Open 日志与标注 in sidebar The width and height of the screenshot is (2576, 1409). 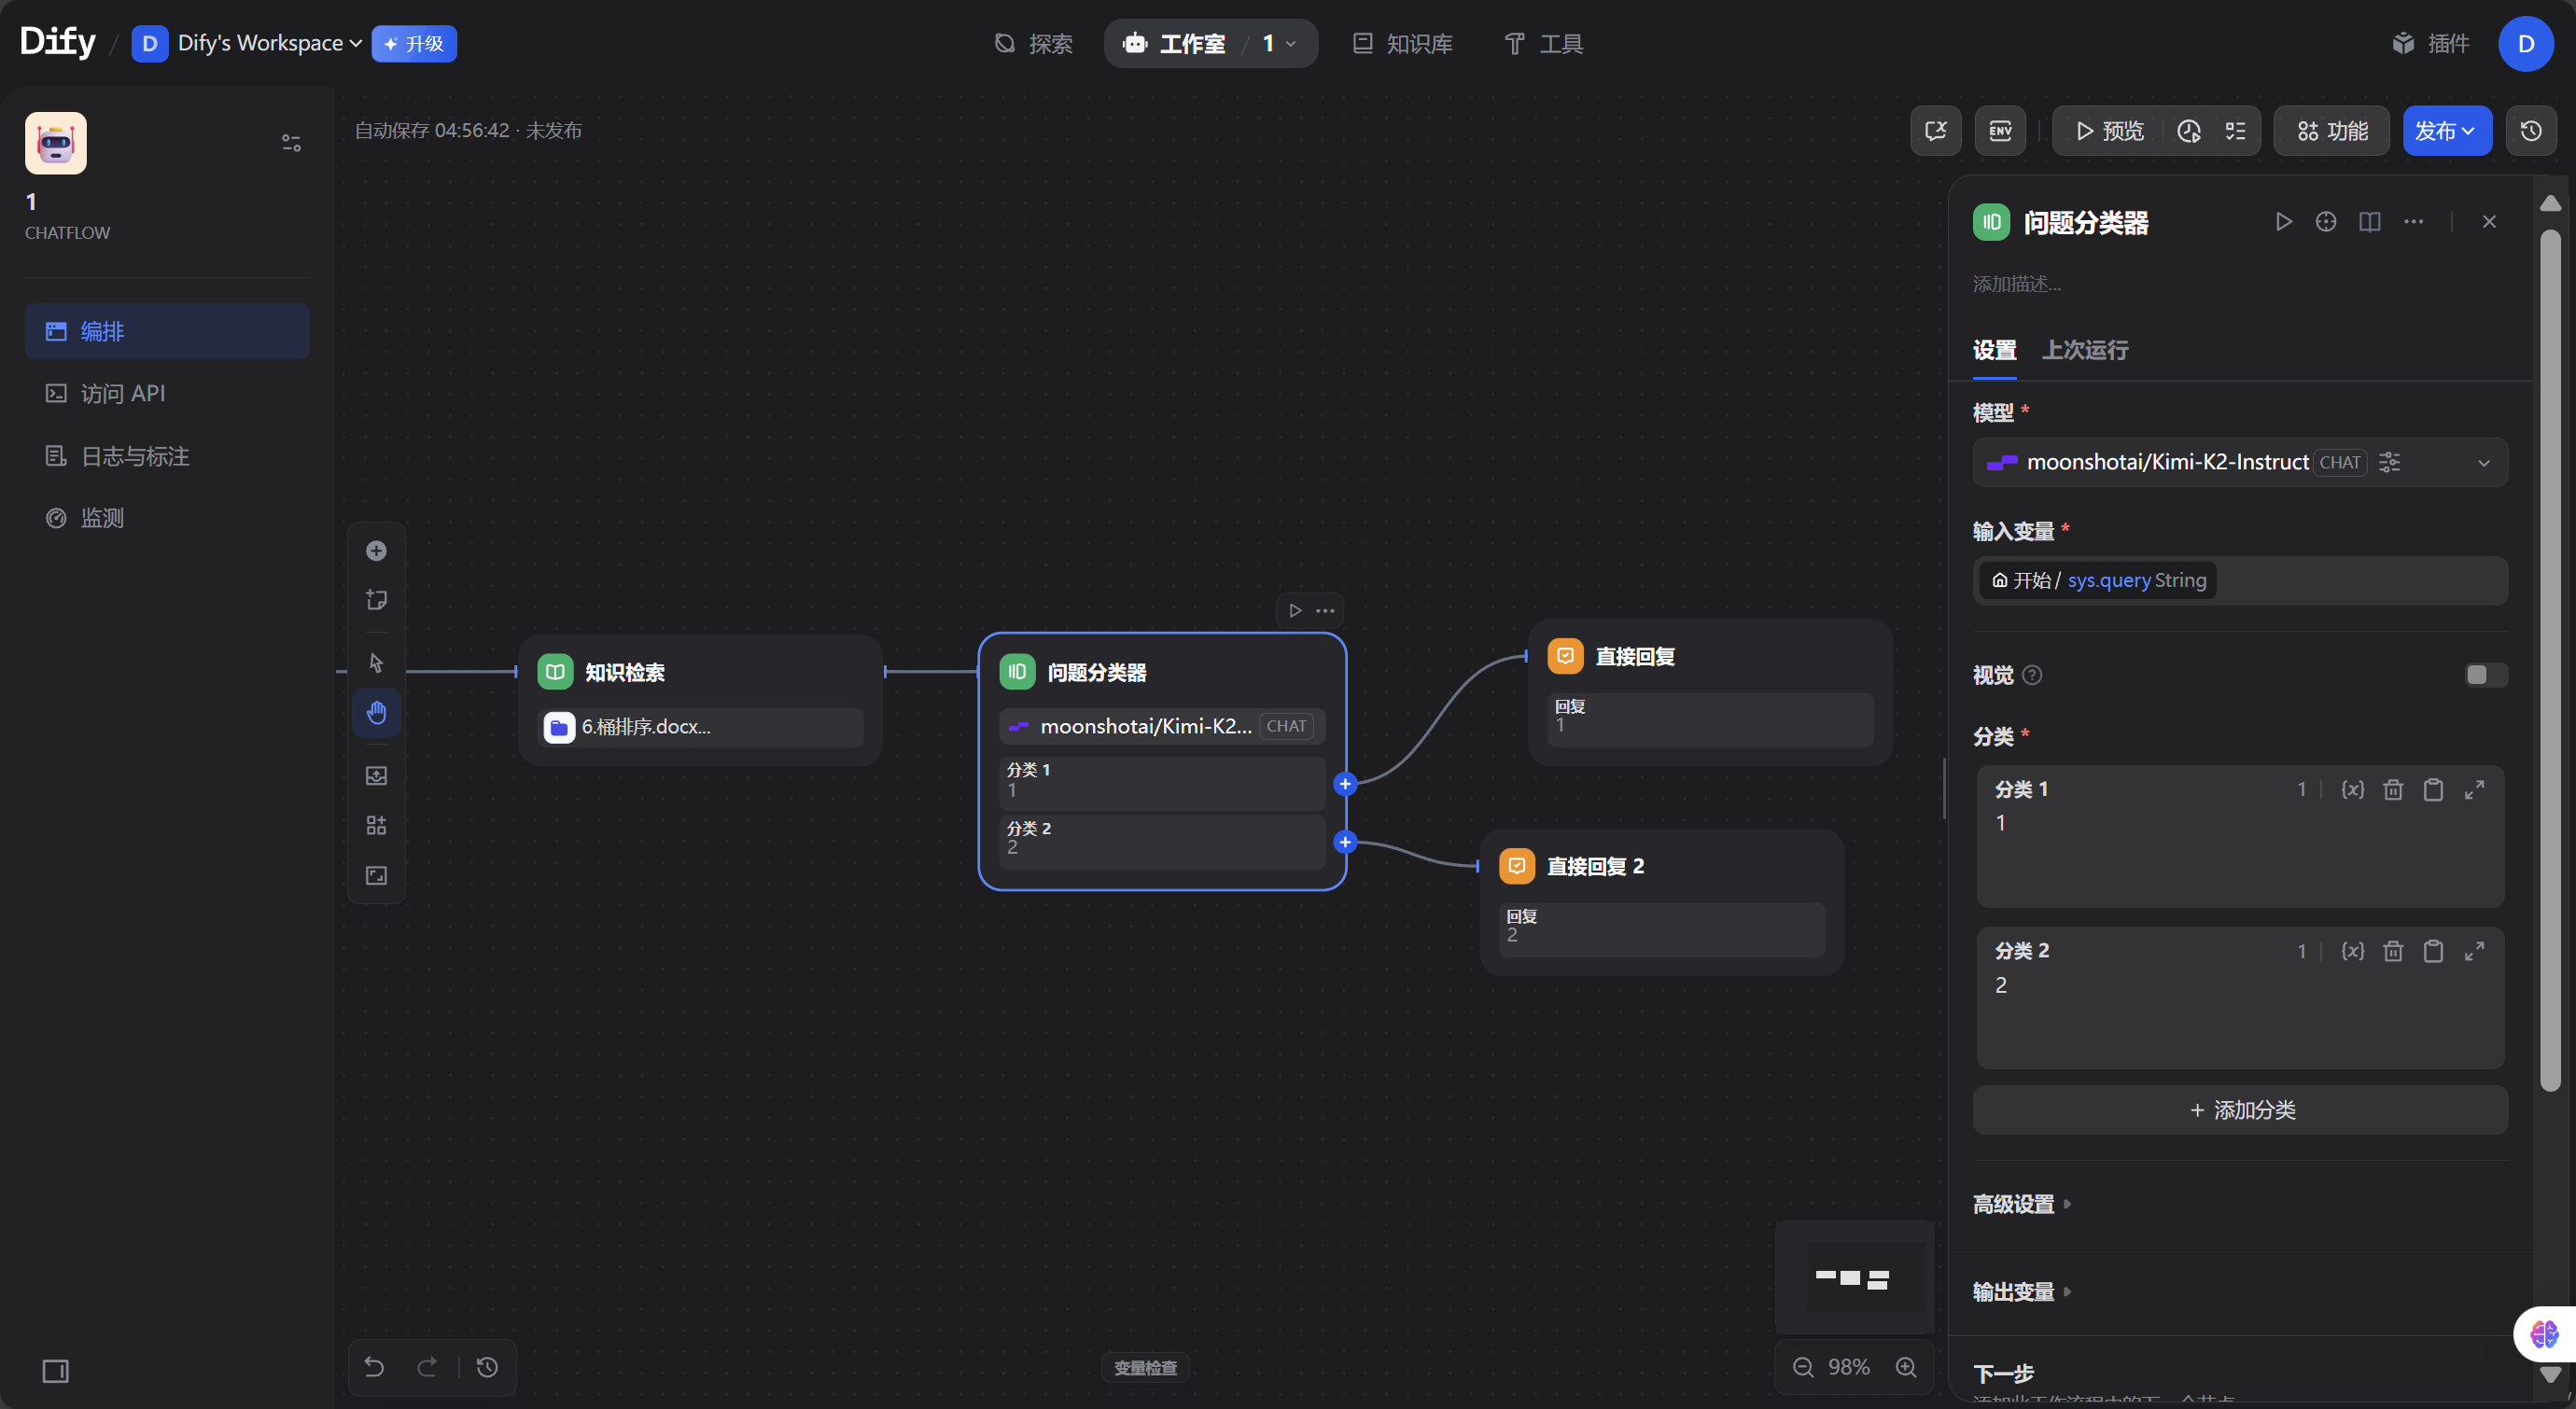coord(135,456)
